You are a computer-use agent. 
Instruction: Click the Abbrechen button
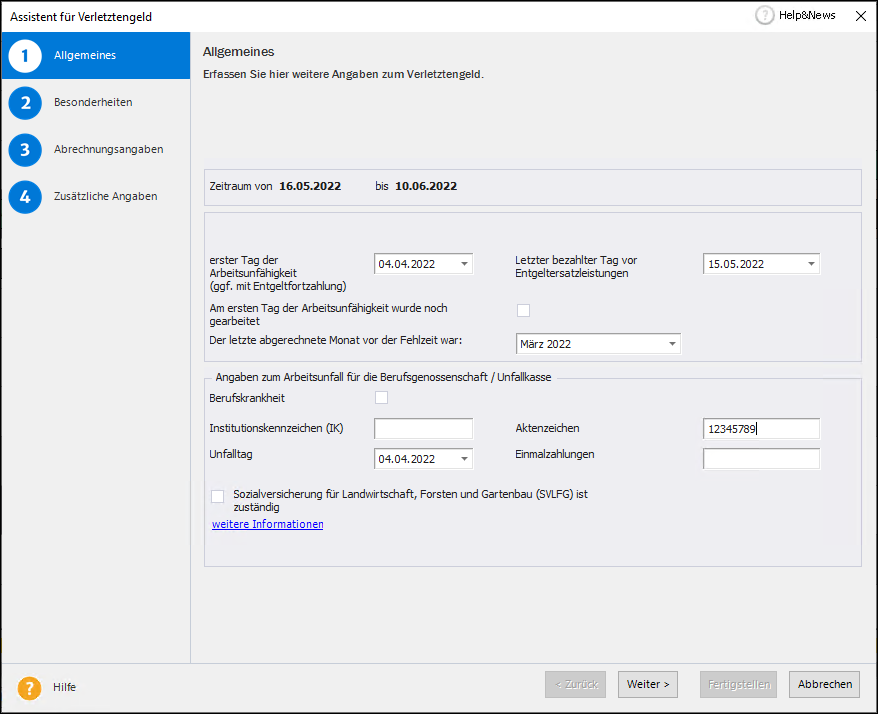click(x=825, y=684)
